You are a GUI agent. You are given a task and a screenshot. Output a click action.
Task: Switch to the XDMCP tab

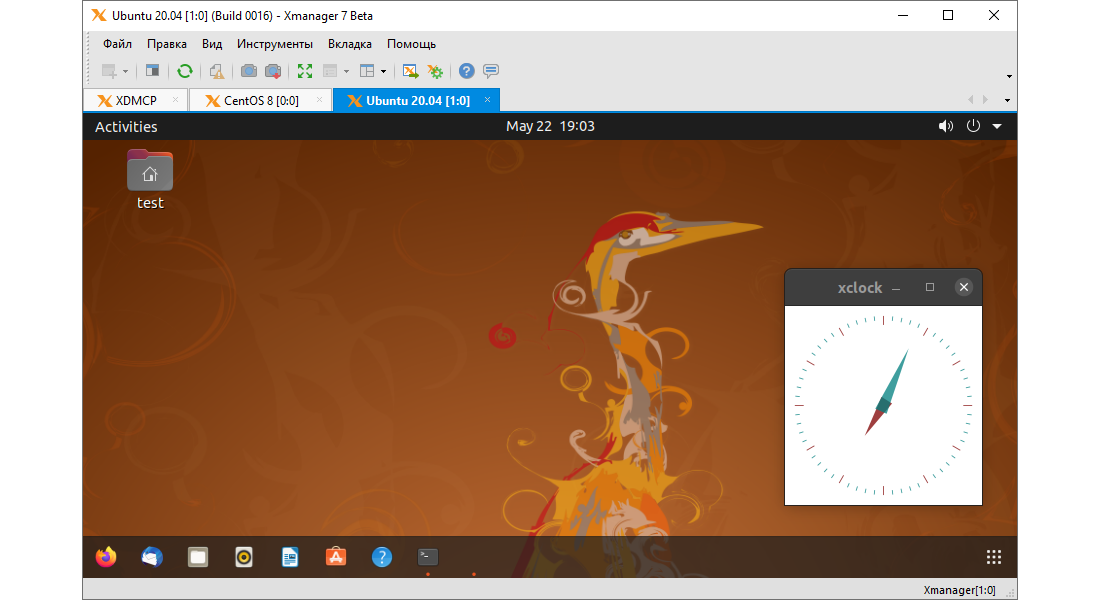(x=136, y=100)
